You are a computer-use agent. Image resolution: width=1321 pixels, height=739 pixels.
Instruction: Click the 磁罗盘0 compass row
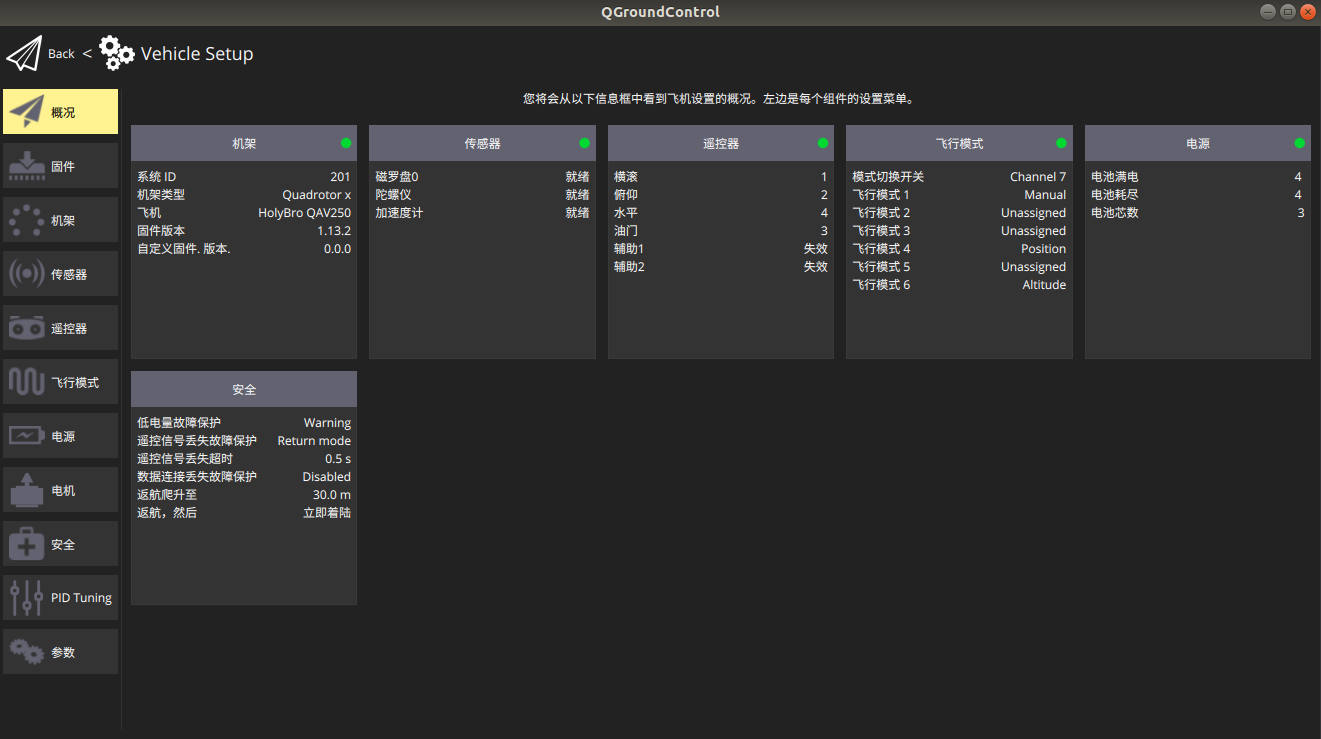point(482,177)
